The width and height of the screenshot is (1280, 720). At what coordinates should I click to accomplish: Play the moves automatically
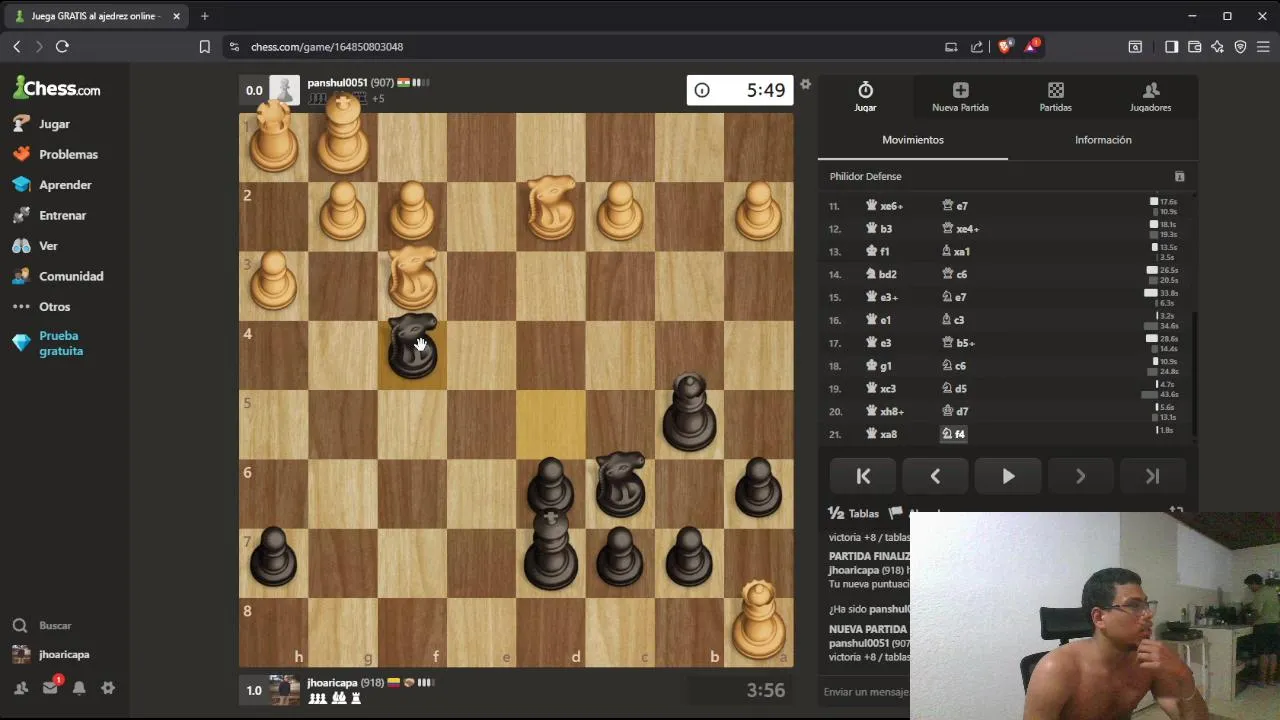coord(1008,477)
